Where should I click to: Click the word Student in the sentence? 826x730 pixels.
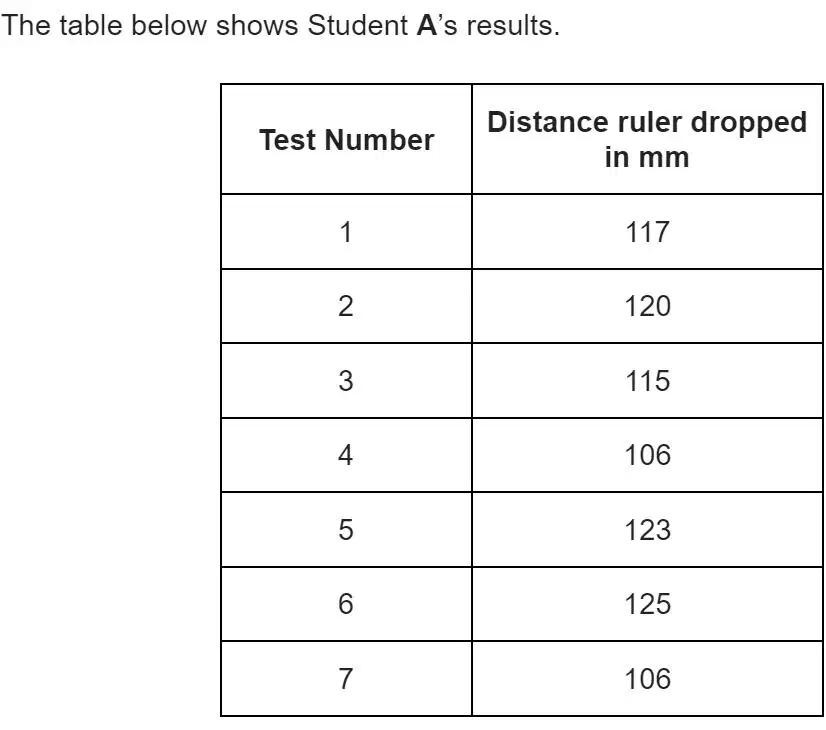(x=358, y=25)
